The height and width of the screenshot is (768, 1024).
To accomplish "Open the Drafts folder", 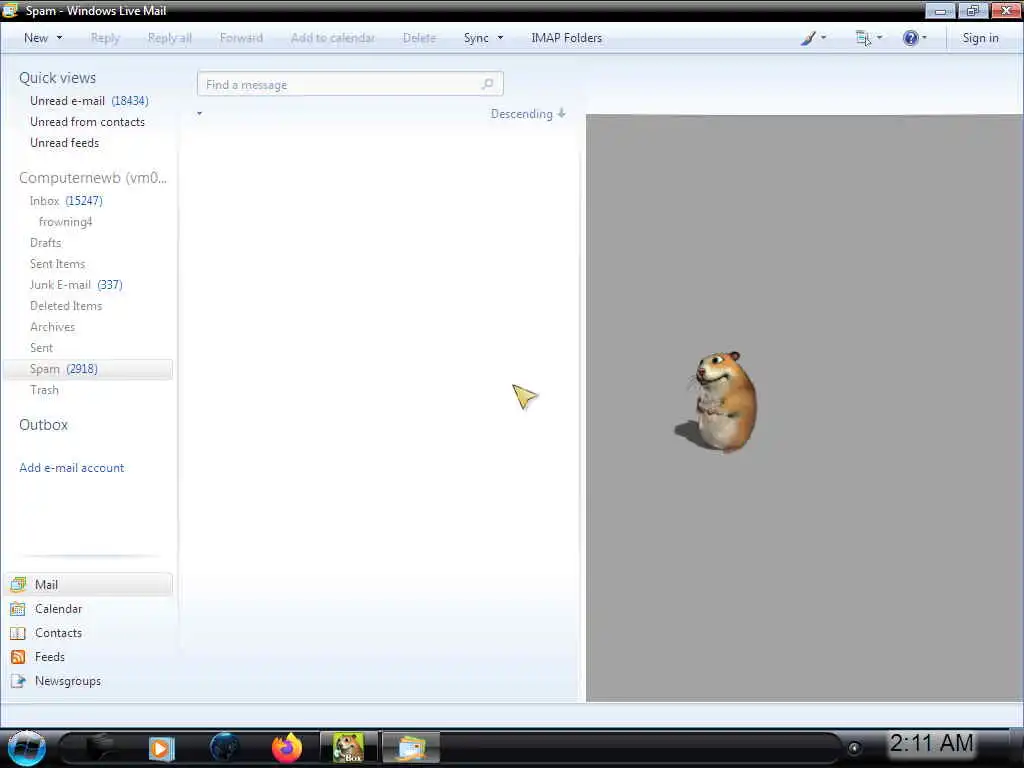I will pos(45,243).
